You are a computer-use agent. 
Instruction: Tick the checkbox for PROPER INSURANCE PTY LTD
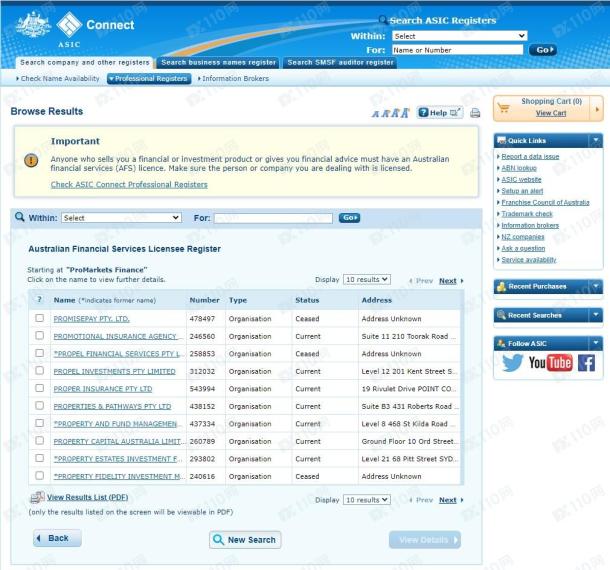(x=39, y=388)
